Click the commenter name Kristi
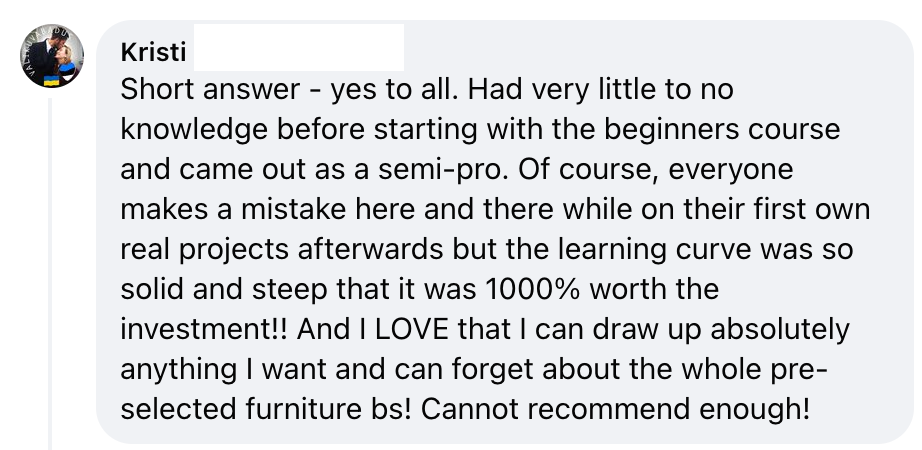Screen dimensions: 922x450 click(x=152, y=53)
